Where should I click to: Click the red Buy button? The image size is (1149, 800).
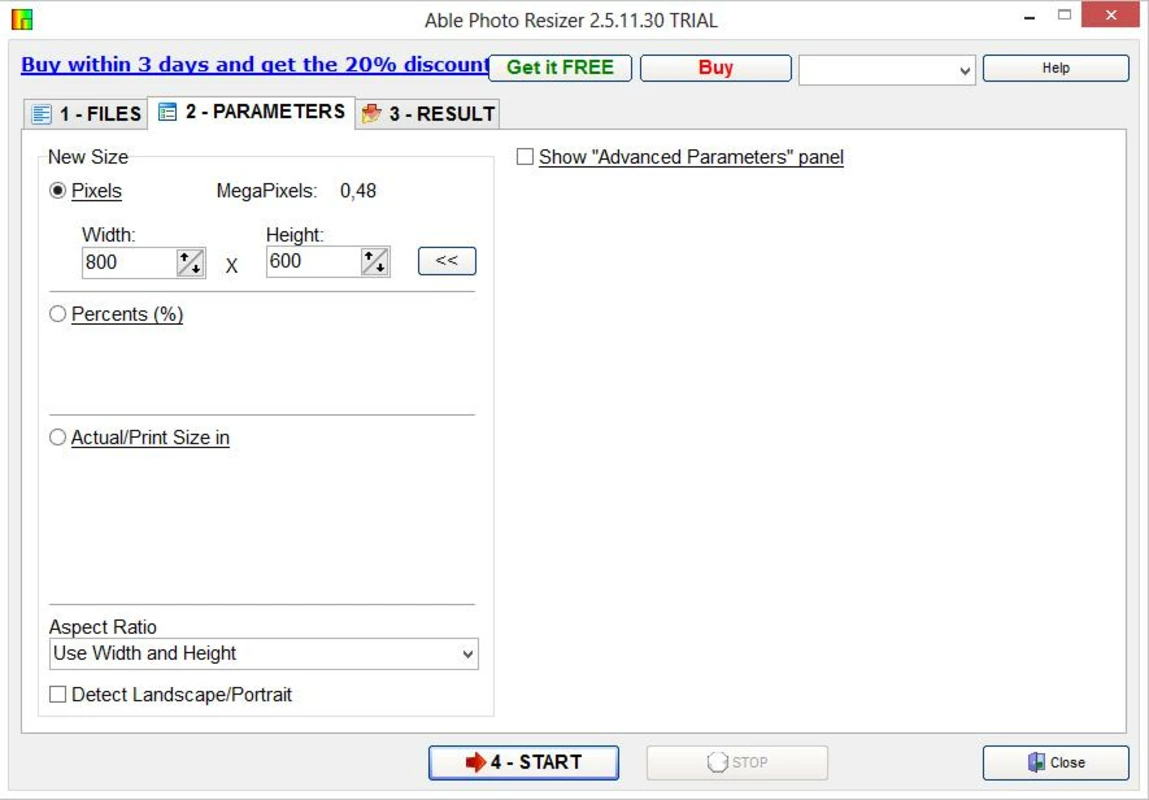tap(715, 67)
